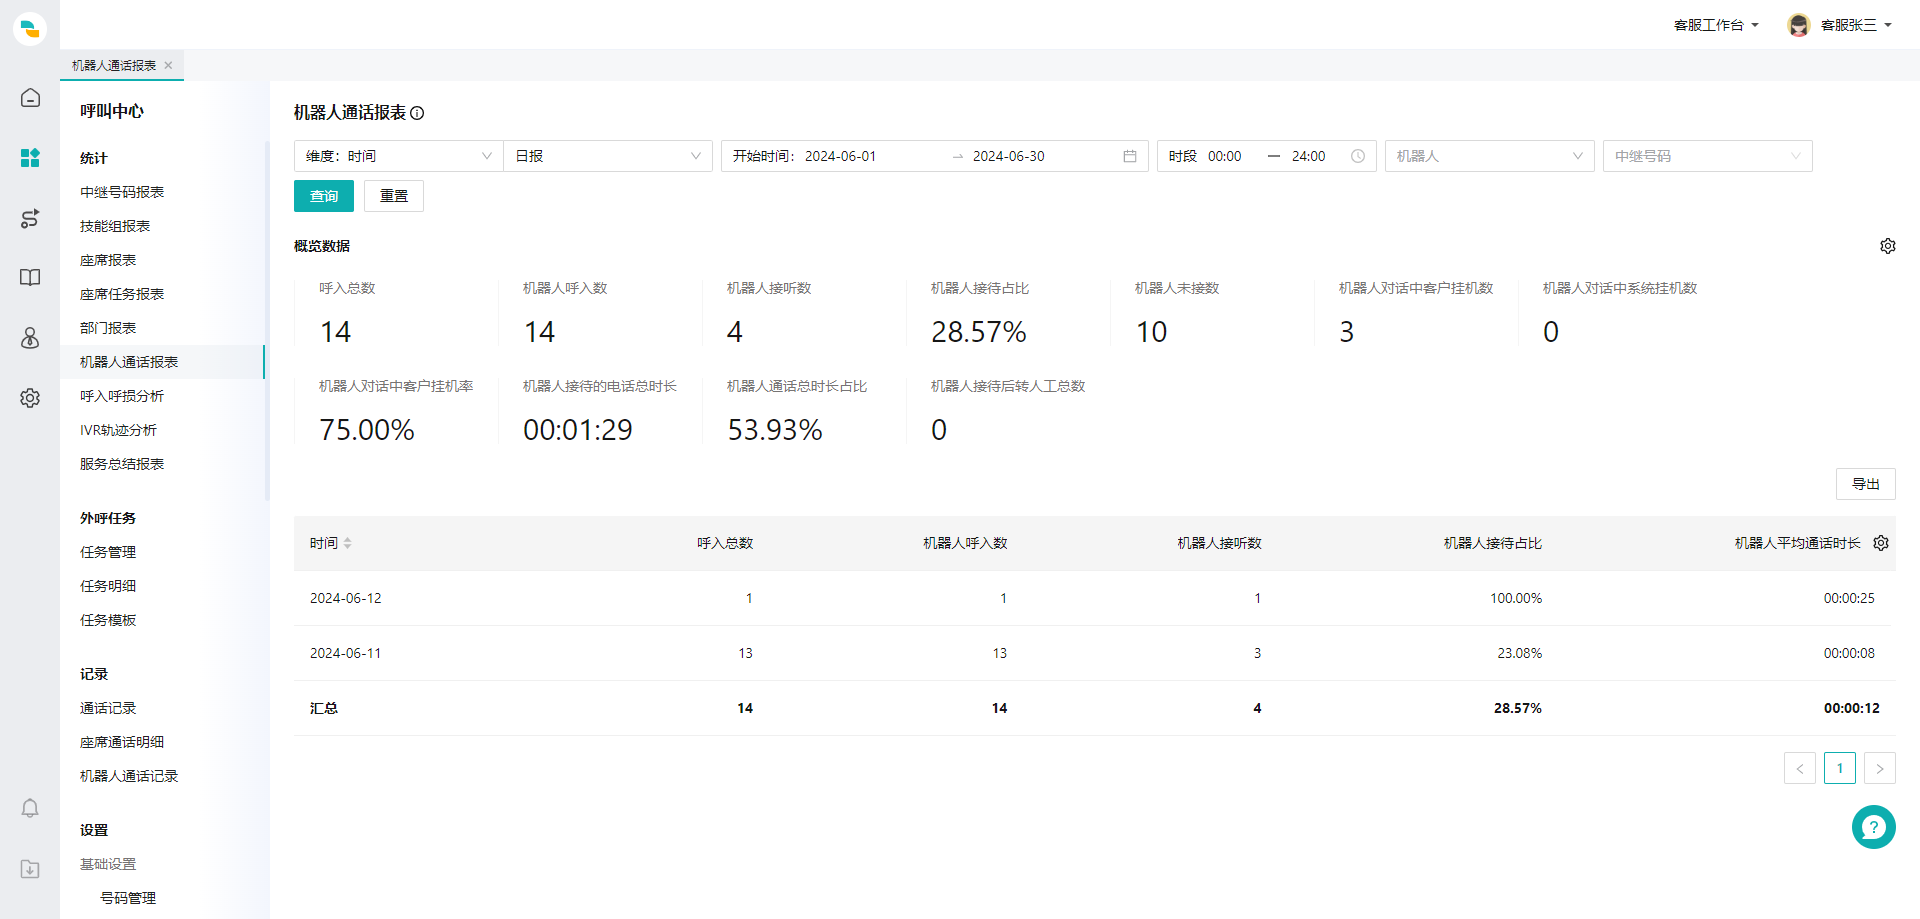Select page 1 in pagination
Viewport: 1920px width, 919px height.
[1840, 768]
